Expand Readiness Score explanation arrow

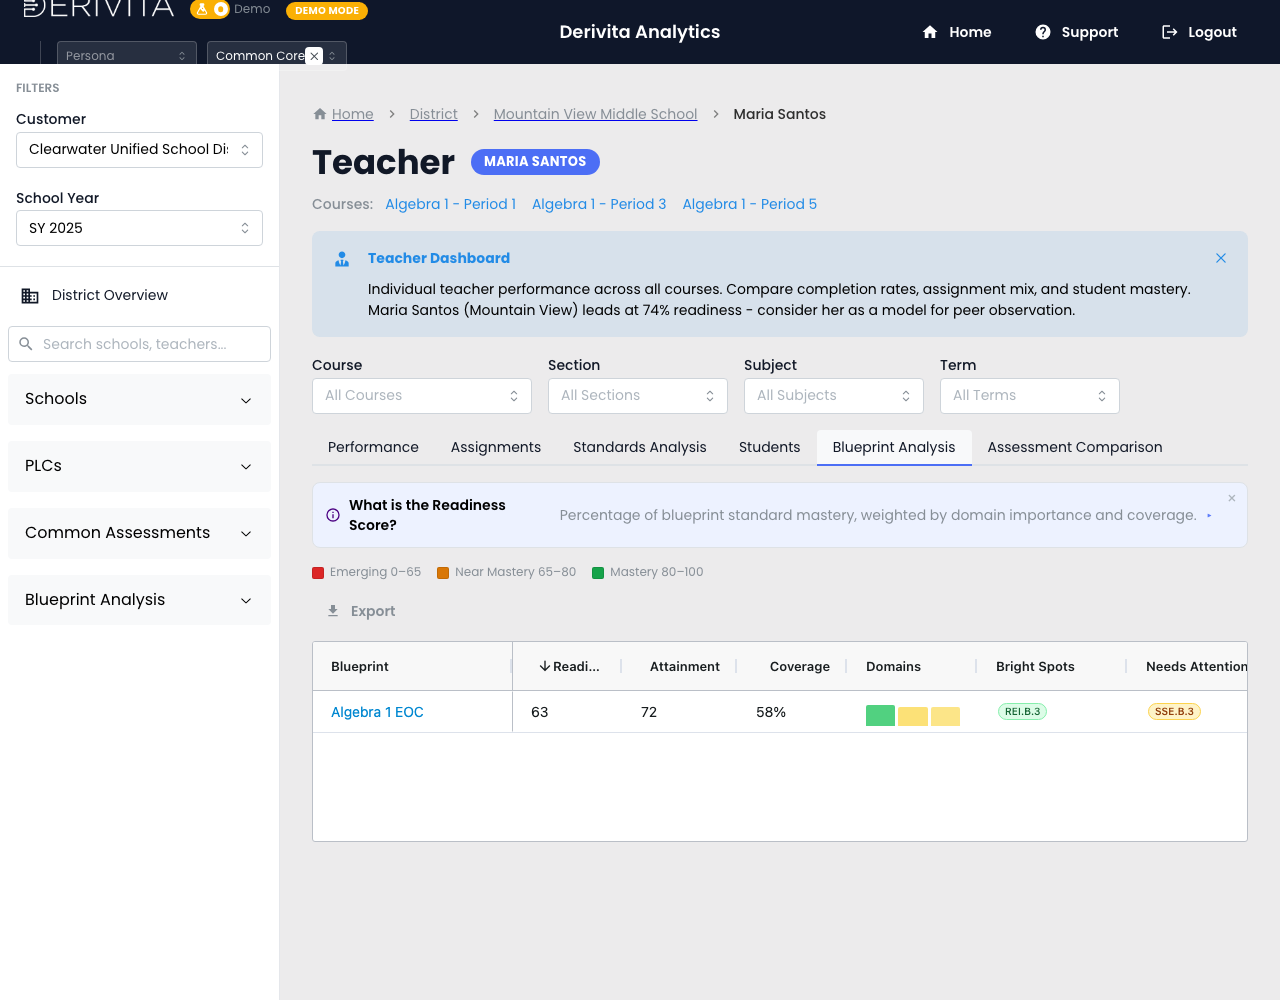[x=1209, y=516]
